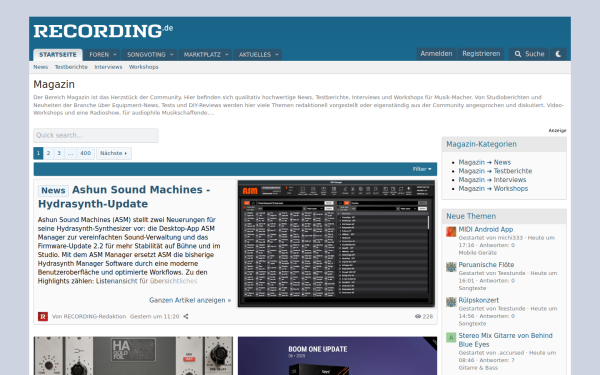Click Ganzen Artikel anzeigen link

[x=190, y=300]
